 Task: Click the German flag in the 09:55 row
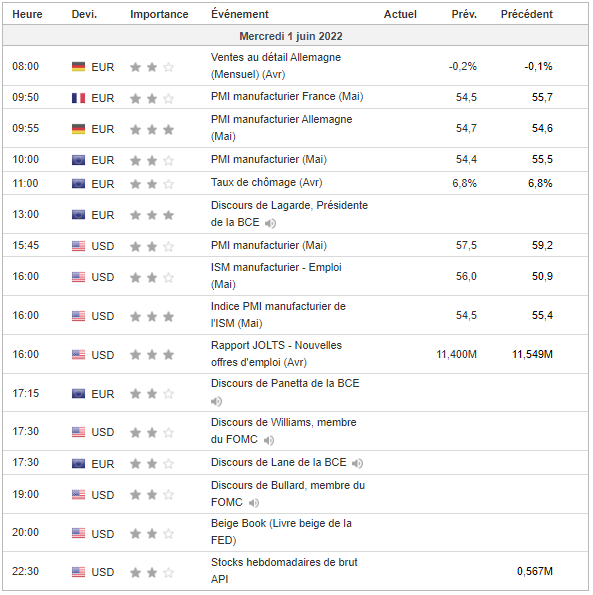pos(78,129)
